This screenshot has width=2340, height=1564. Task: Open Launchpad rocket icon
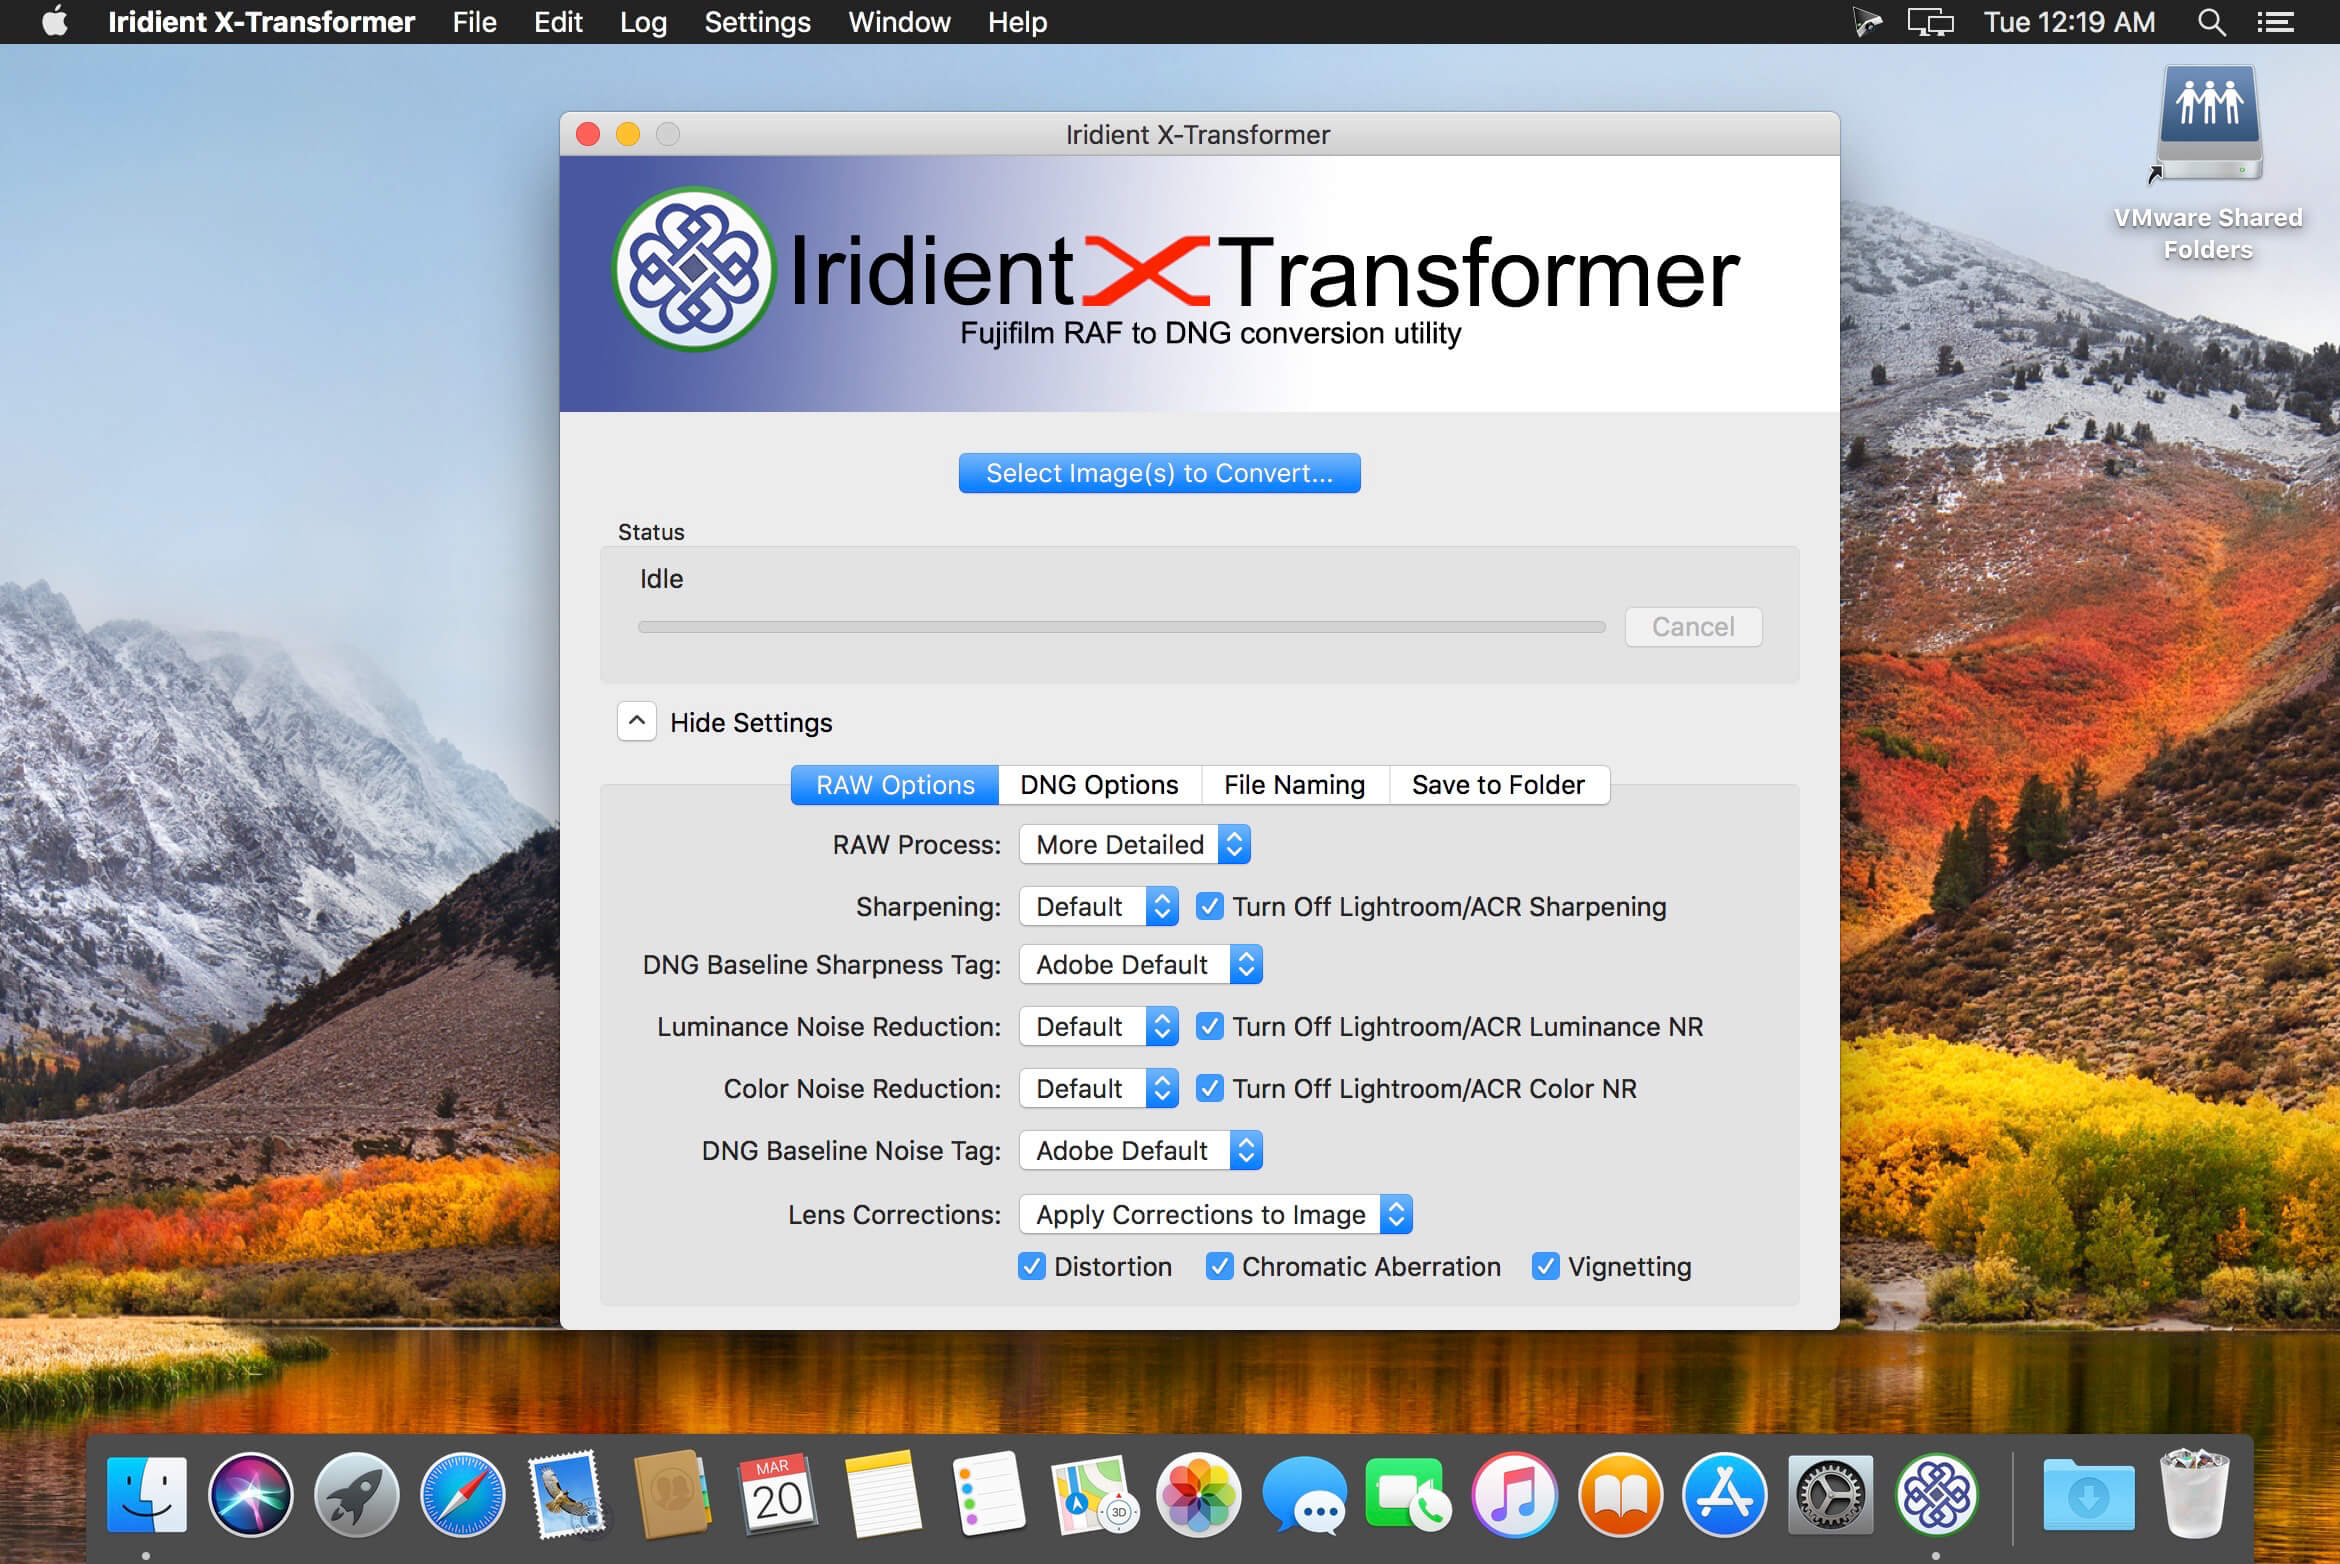tap(357, 1495)
